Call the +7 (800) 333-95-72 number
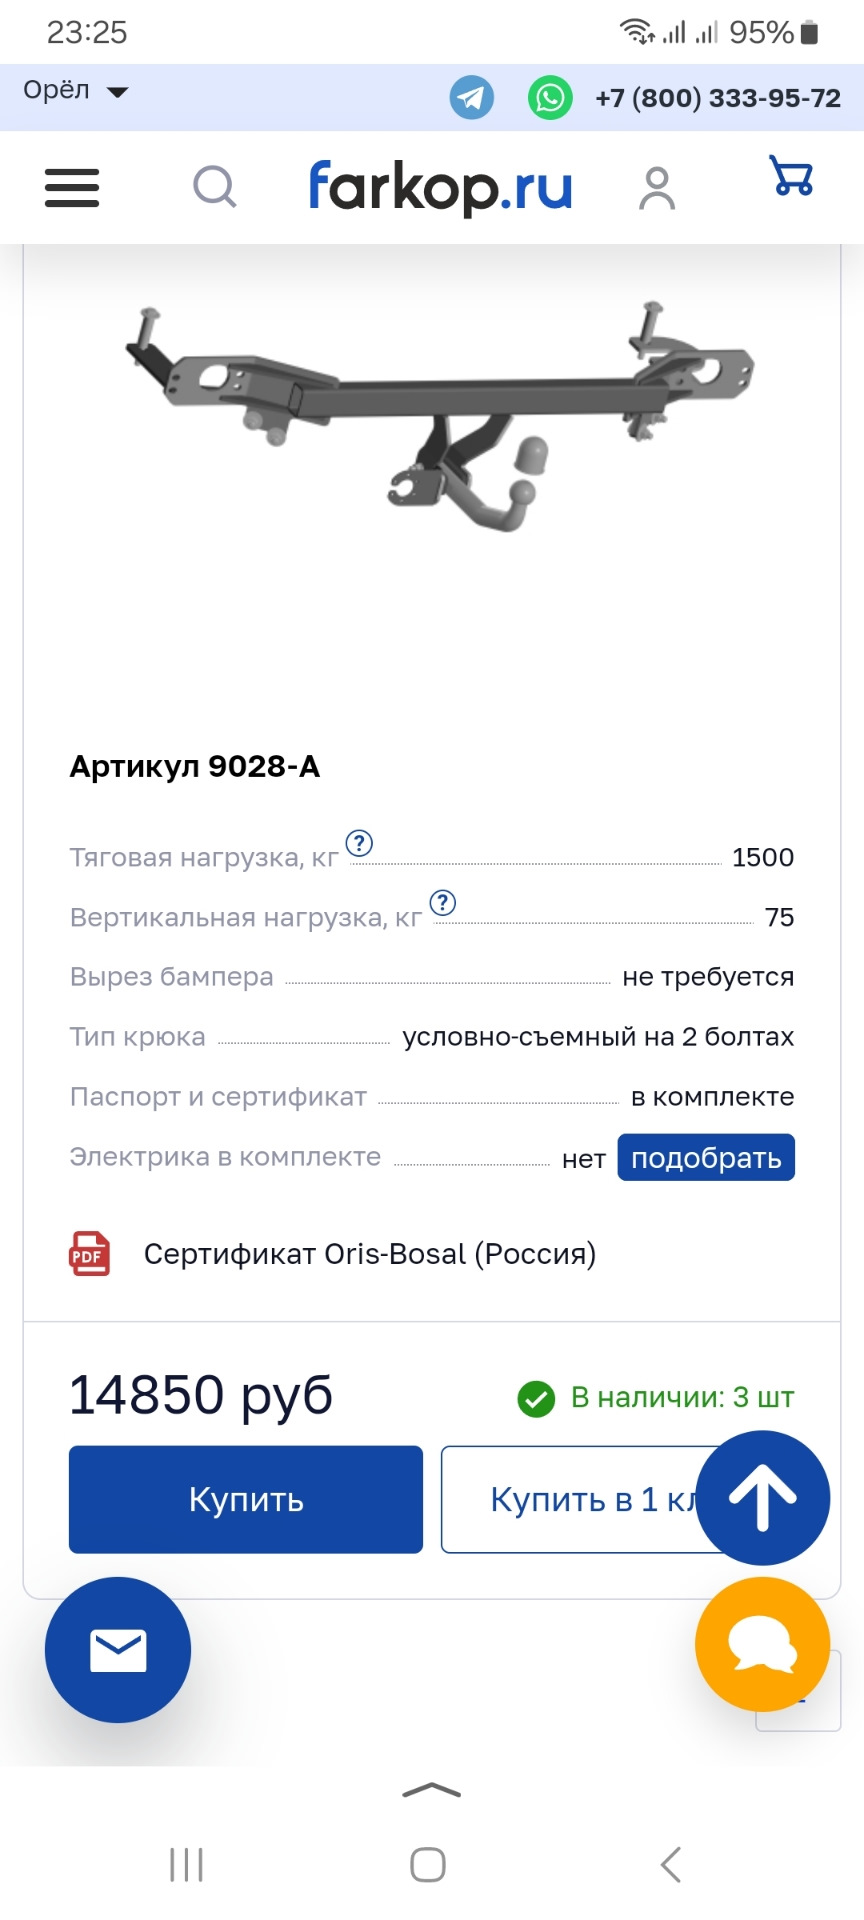This screenshot has width=864, height=1920. click(x=717, y=98)
